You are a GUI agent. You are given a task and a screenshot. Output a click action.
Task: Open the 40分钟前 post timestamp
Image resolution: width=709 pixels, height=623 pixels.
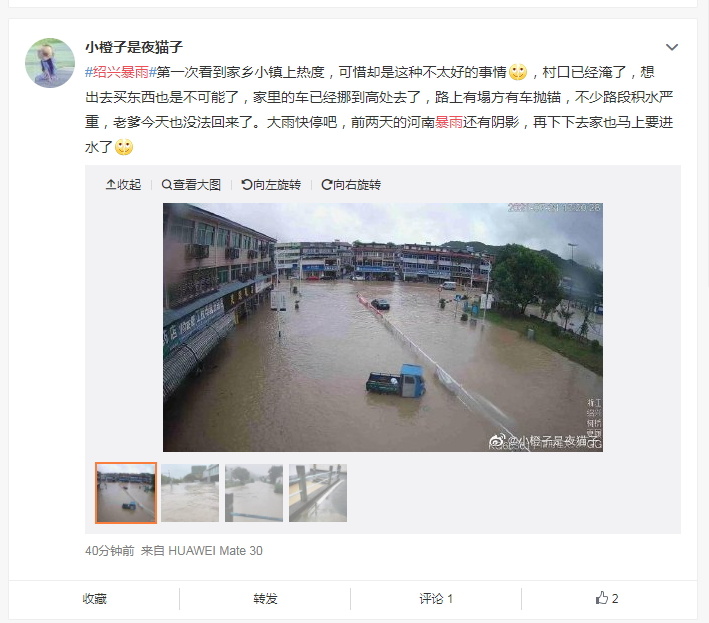[110, 551]
